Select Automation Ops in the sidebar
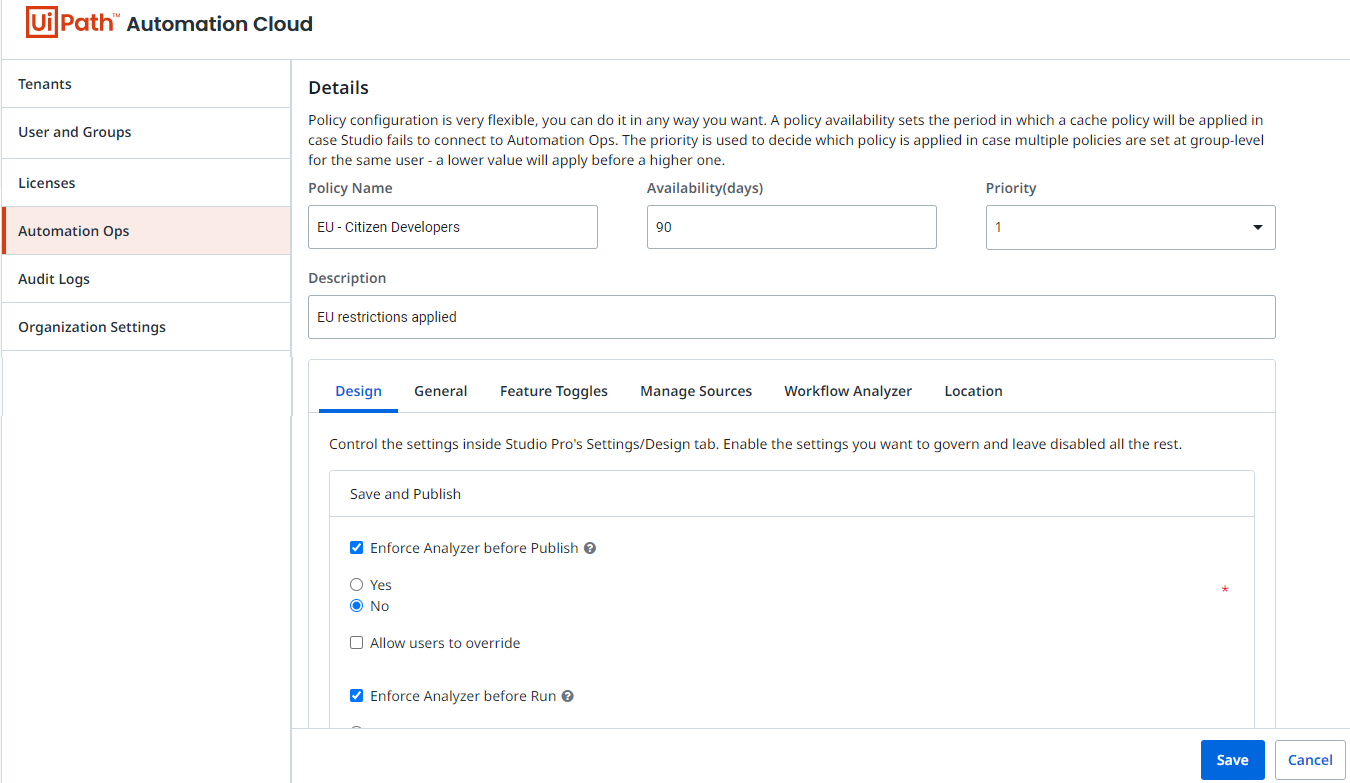Viewport: 1350px width, 783px height. [146, 231]
